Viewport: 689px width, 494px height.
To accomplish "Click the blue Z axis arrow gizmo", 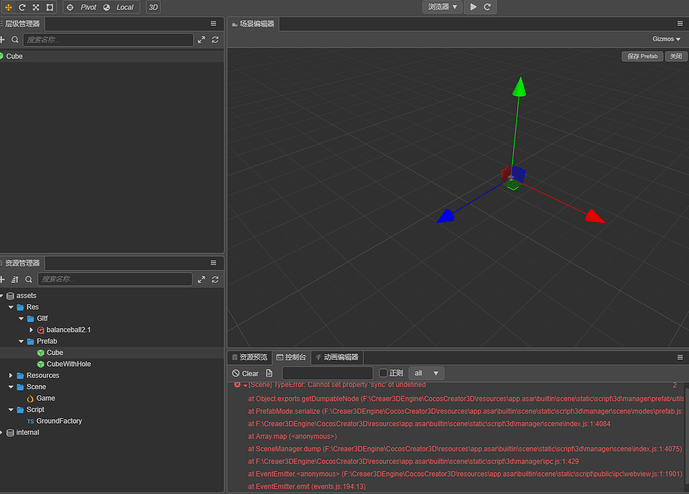I will (446, 216).
